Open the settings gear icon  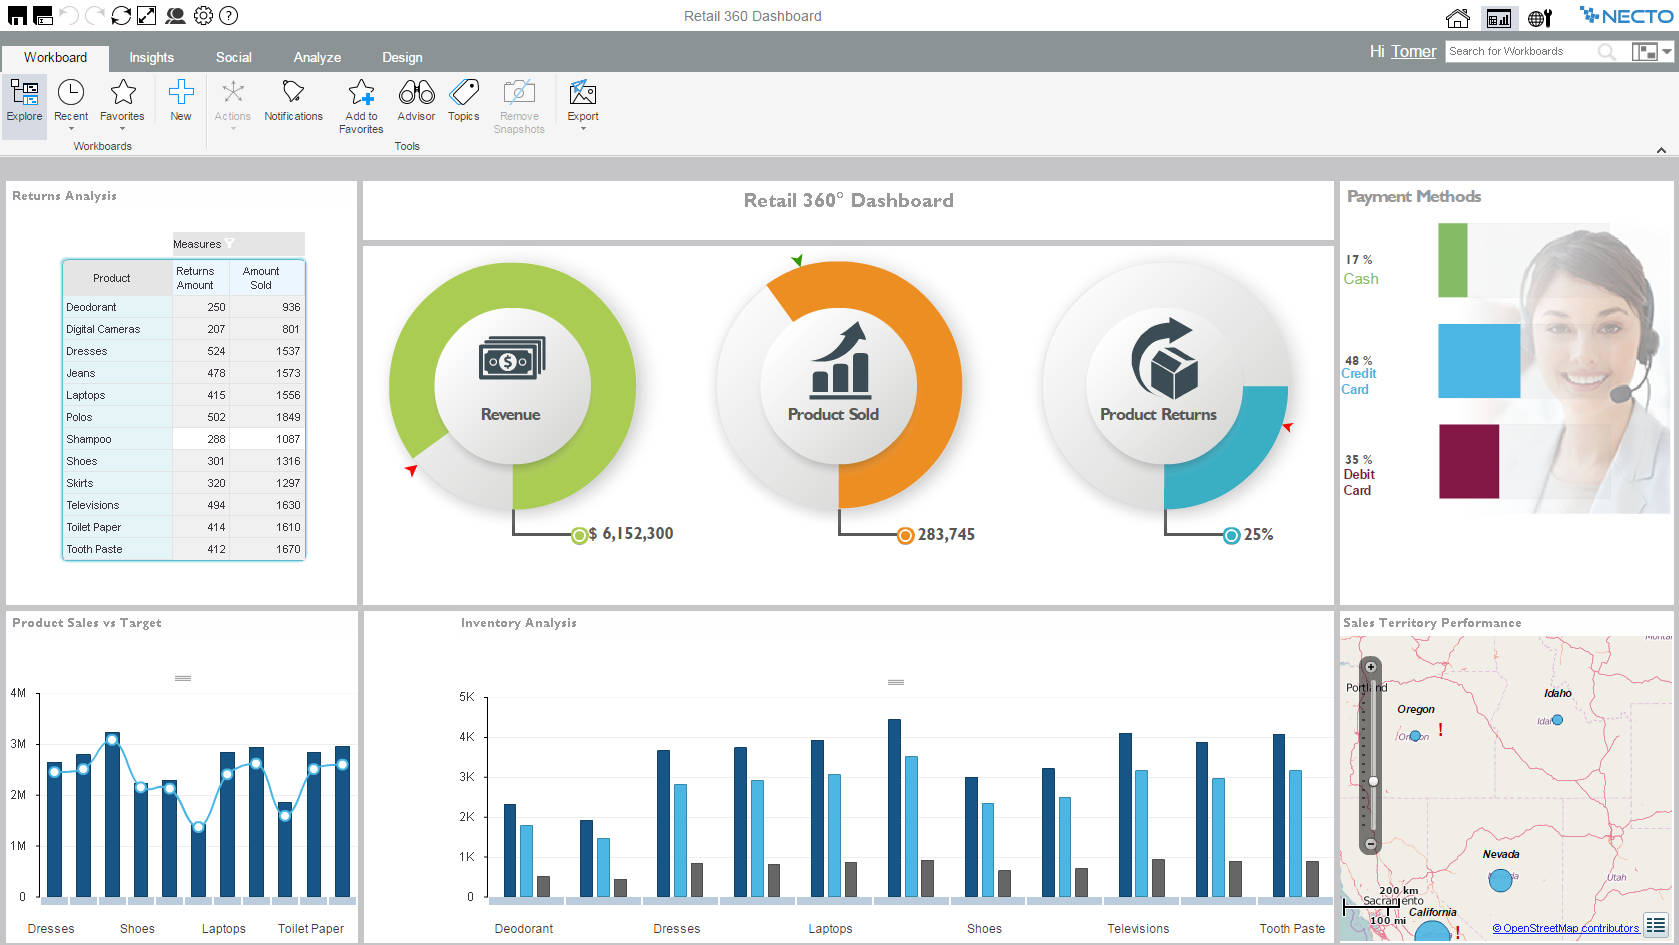pyautogui.click(x=203, y=15)
